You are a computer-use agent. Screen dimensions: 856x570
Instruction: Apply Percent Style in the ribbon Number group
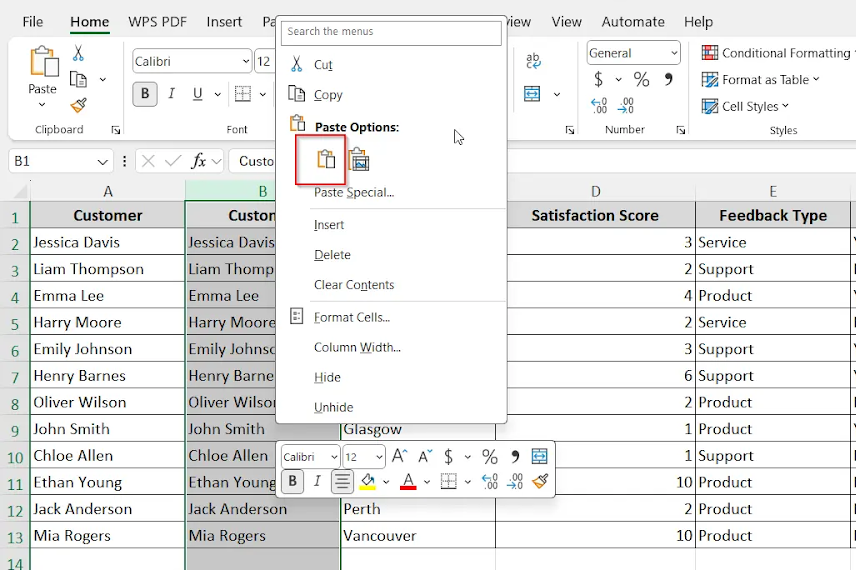point(641,80)
